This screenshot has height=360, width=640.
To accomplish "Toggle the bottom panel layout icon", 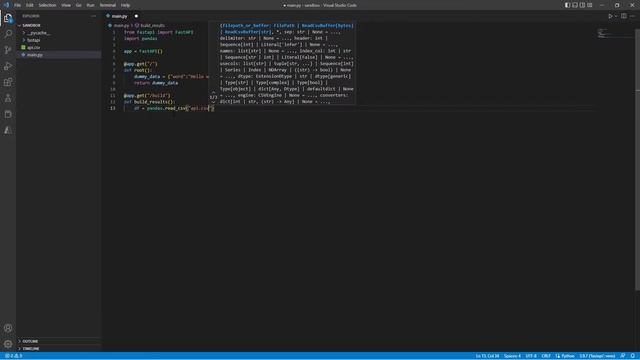I will [x=575, y=5].
